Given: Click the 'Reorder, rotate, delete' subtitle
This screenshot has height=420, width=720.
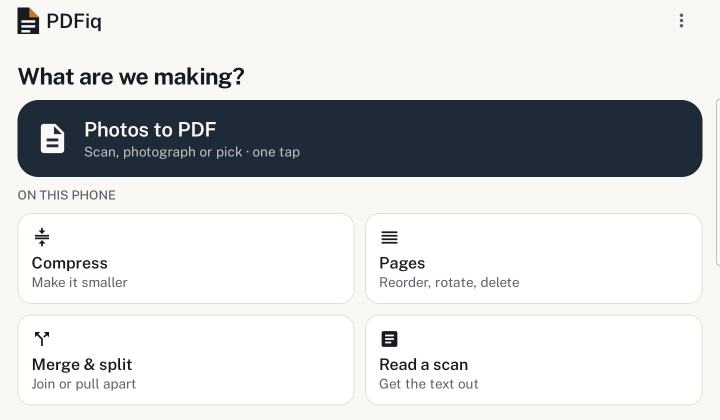Looking at the screenshot, I should (449, 282).
